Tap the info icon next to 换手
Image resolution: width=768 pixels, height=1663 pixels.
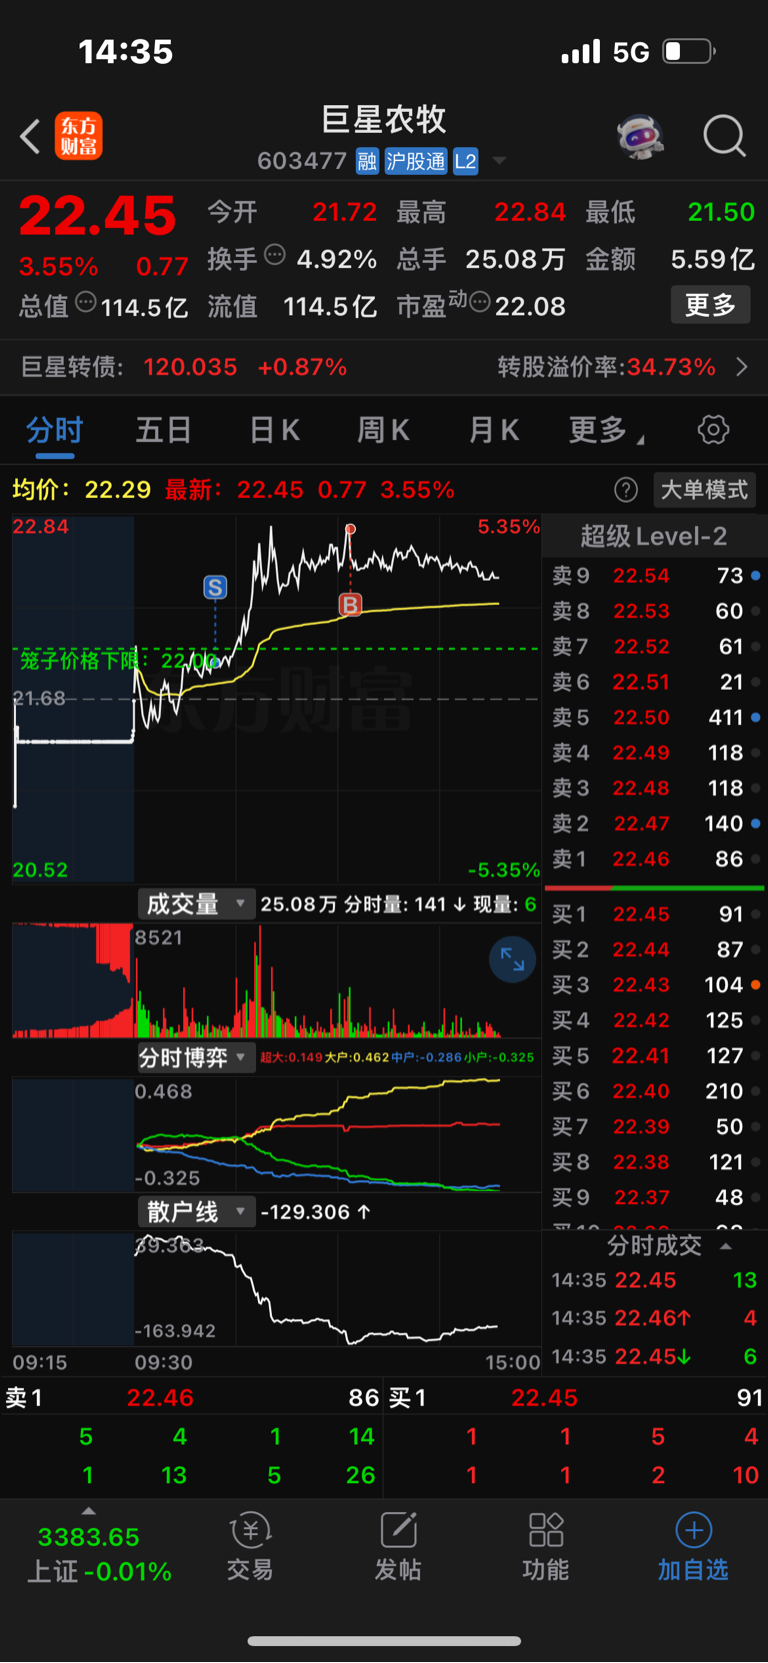[x=274, y=255]
